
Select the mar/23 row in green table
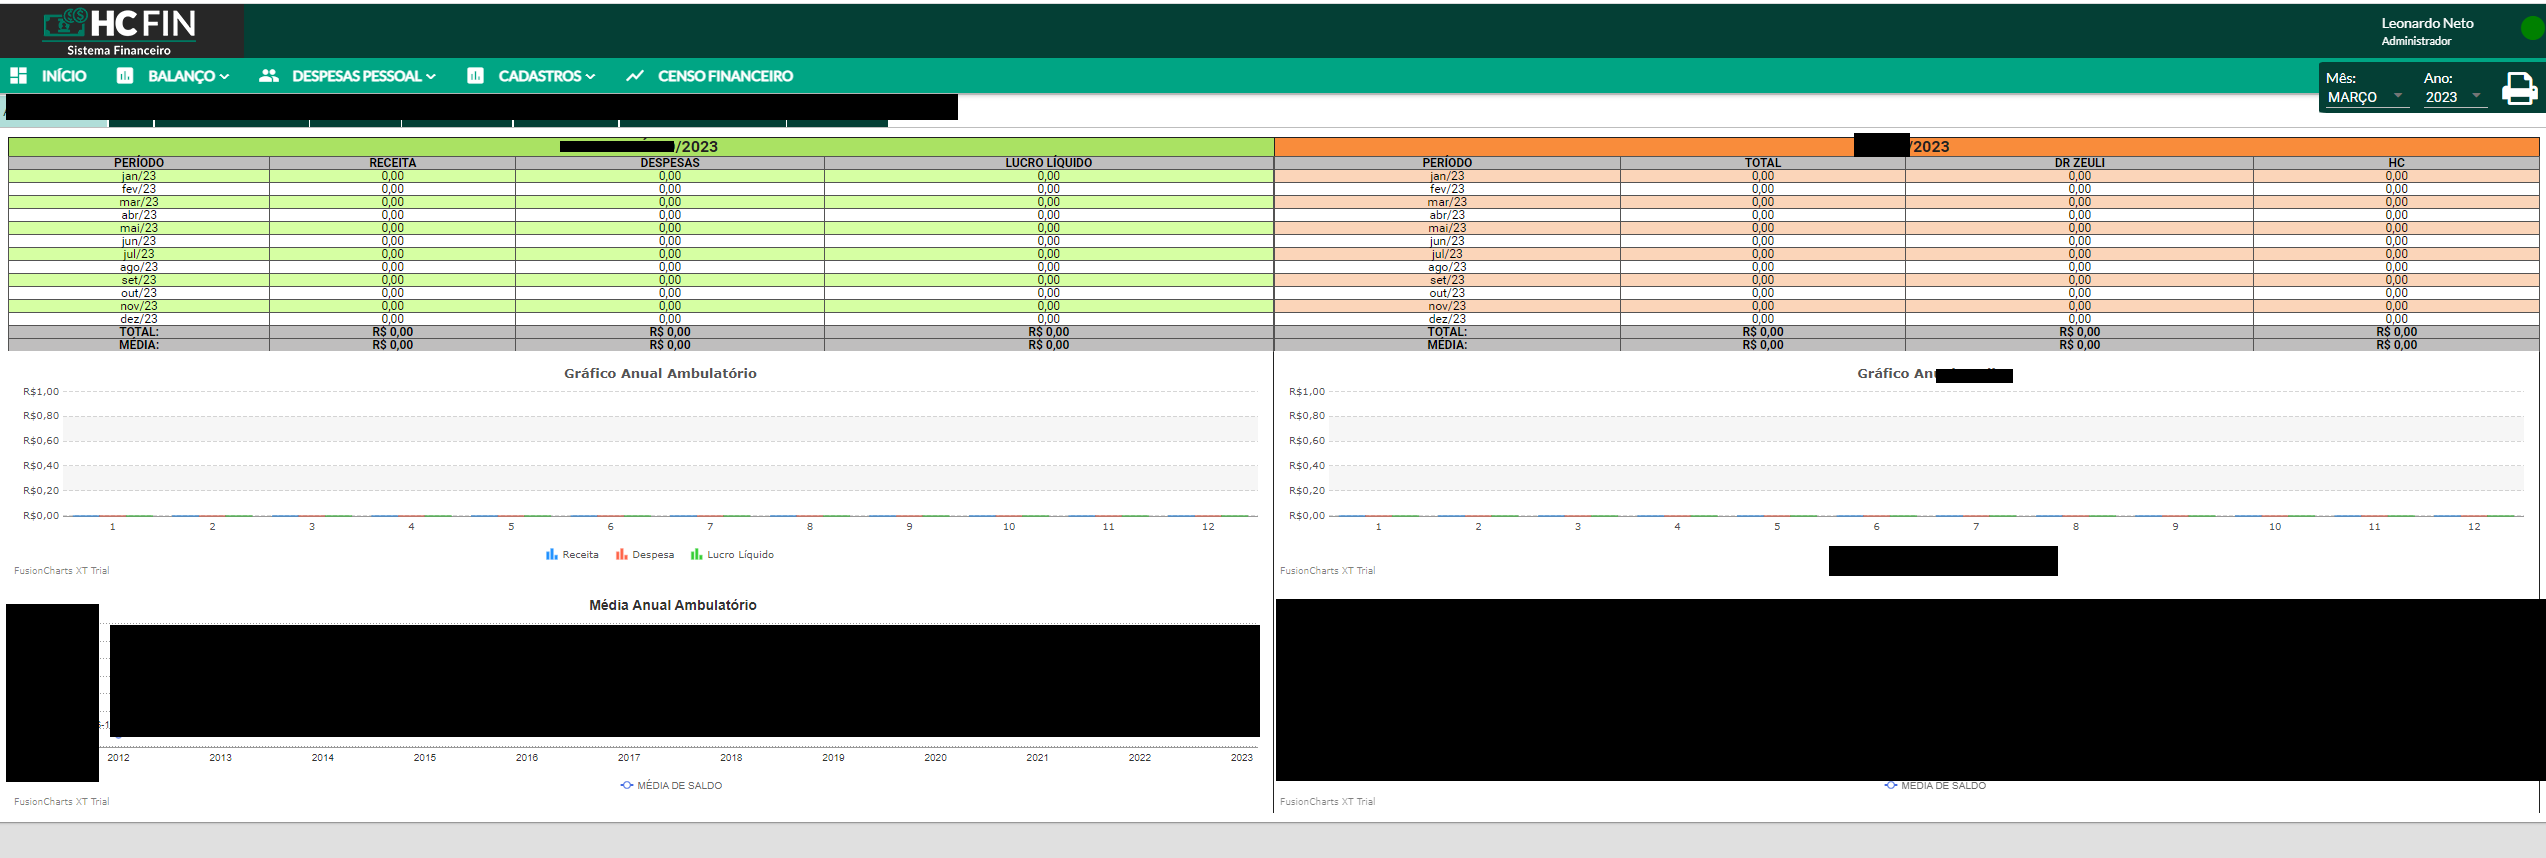point(640,202)
